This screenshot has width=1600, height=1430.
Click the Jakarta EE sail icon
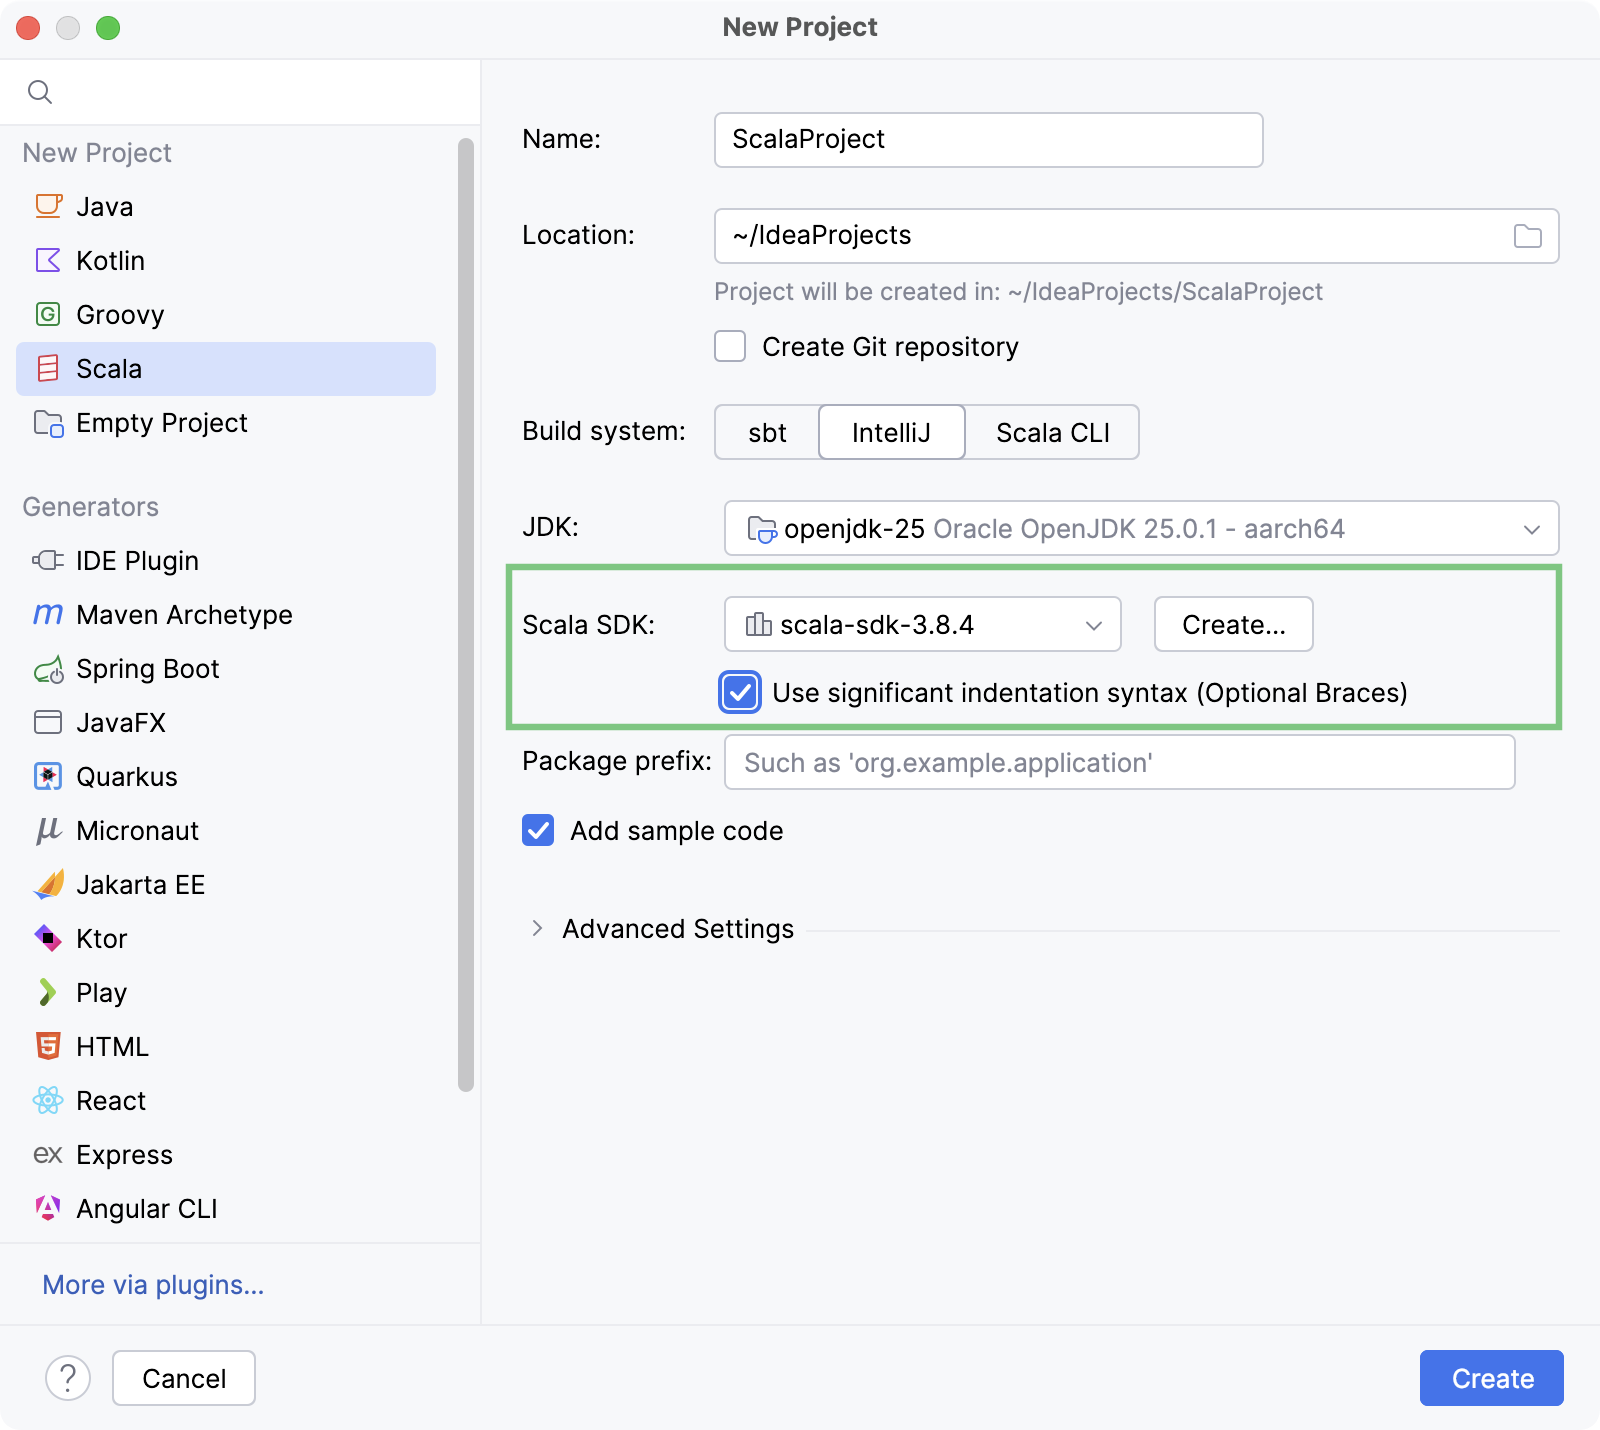coord(48,884)
